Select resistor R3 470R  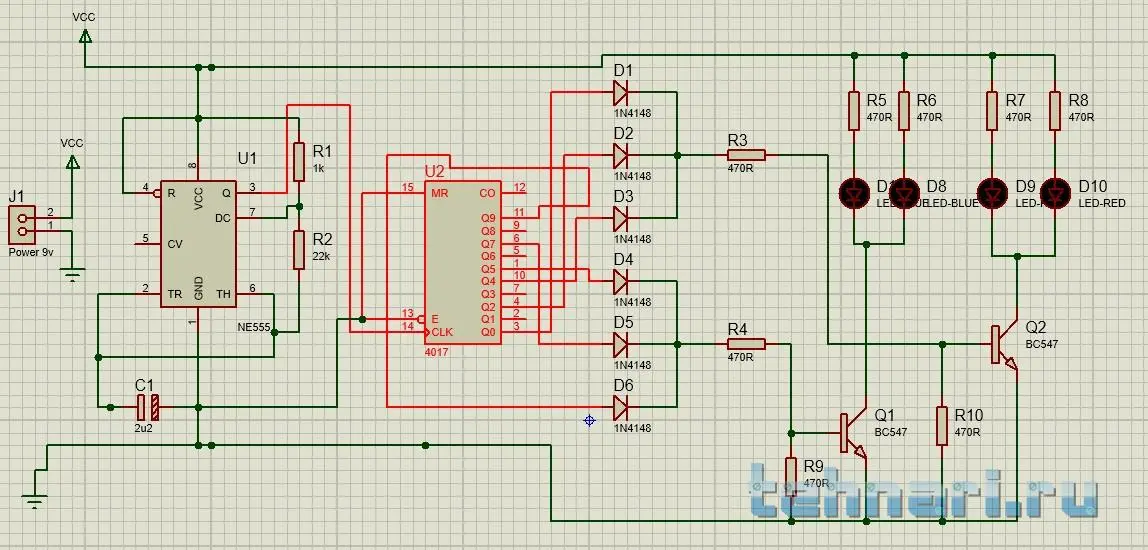coord(746,155)
